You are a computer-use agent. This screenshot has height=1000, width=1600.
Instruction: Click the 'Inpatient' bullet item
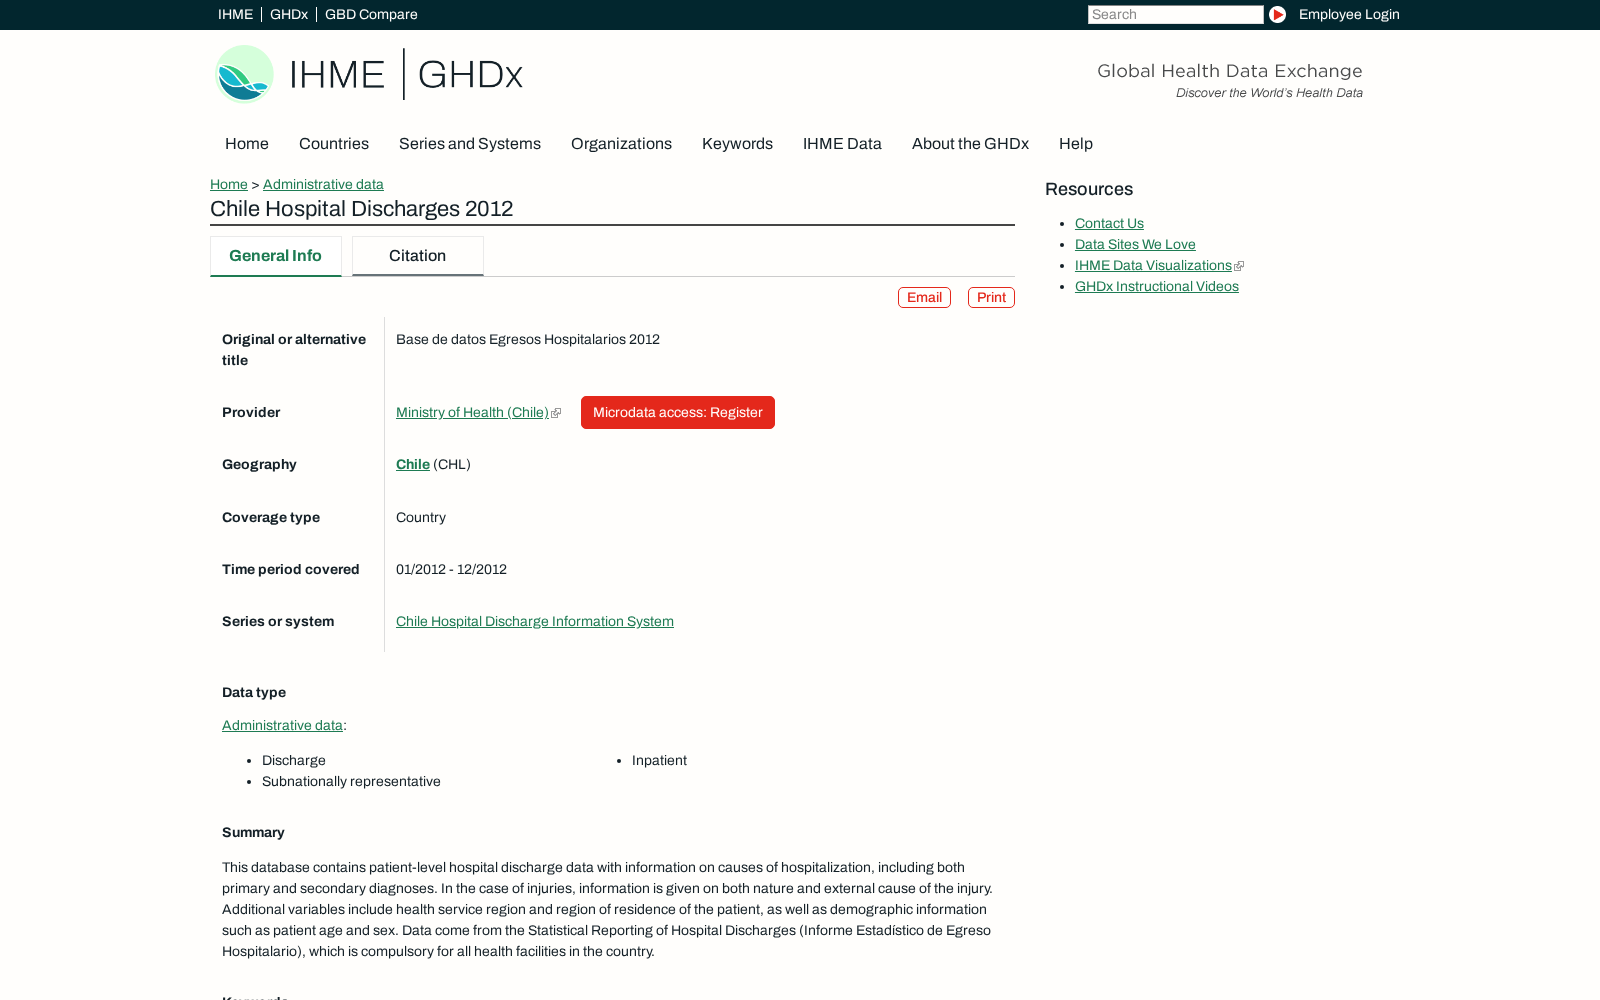pos(659,761)
